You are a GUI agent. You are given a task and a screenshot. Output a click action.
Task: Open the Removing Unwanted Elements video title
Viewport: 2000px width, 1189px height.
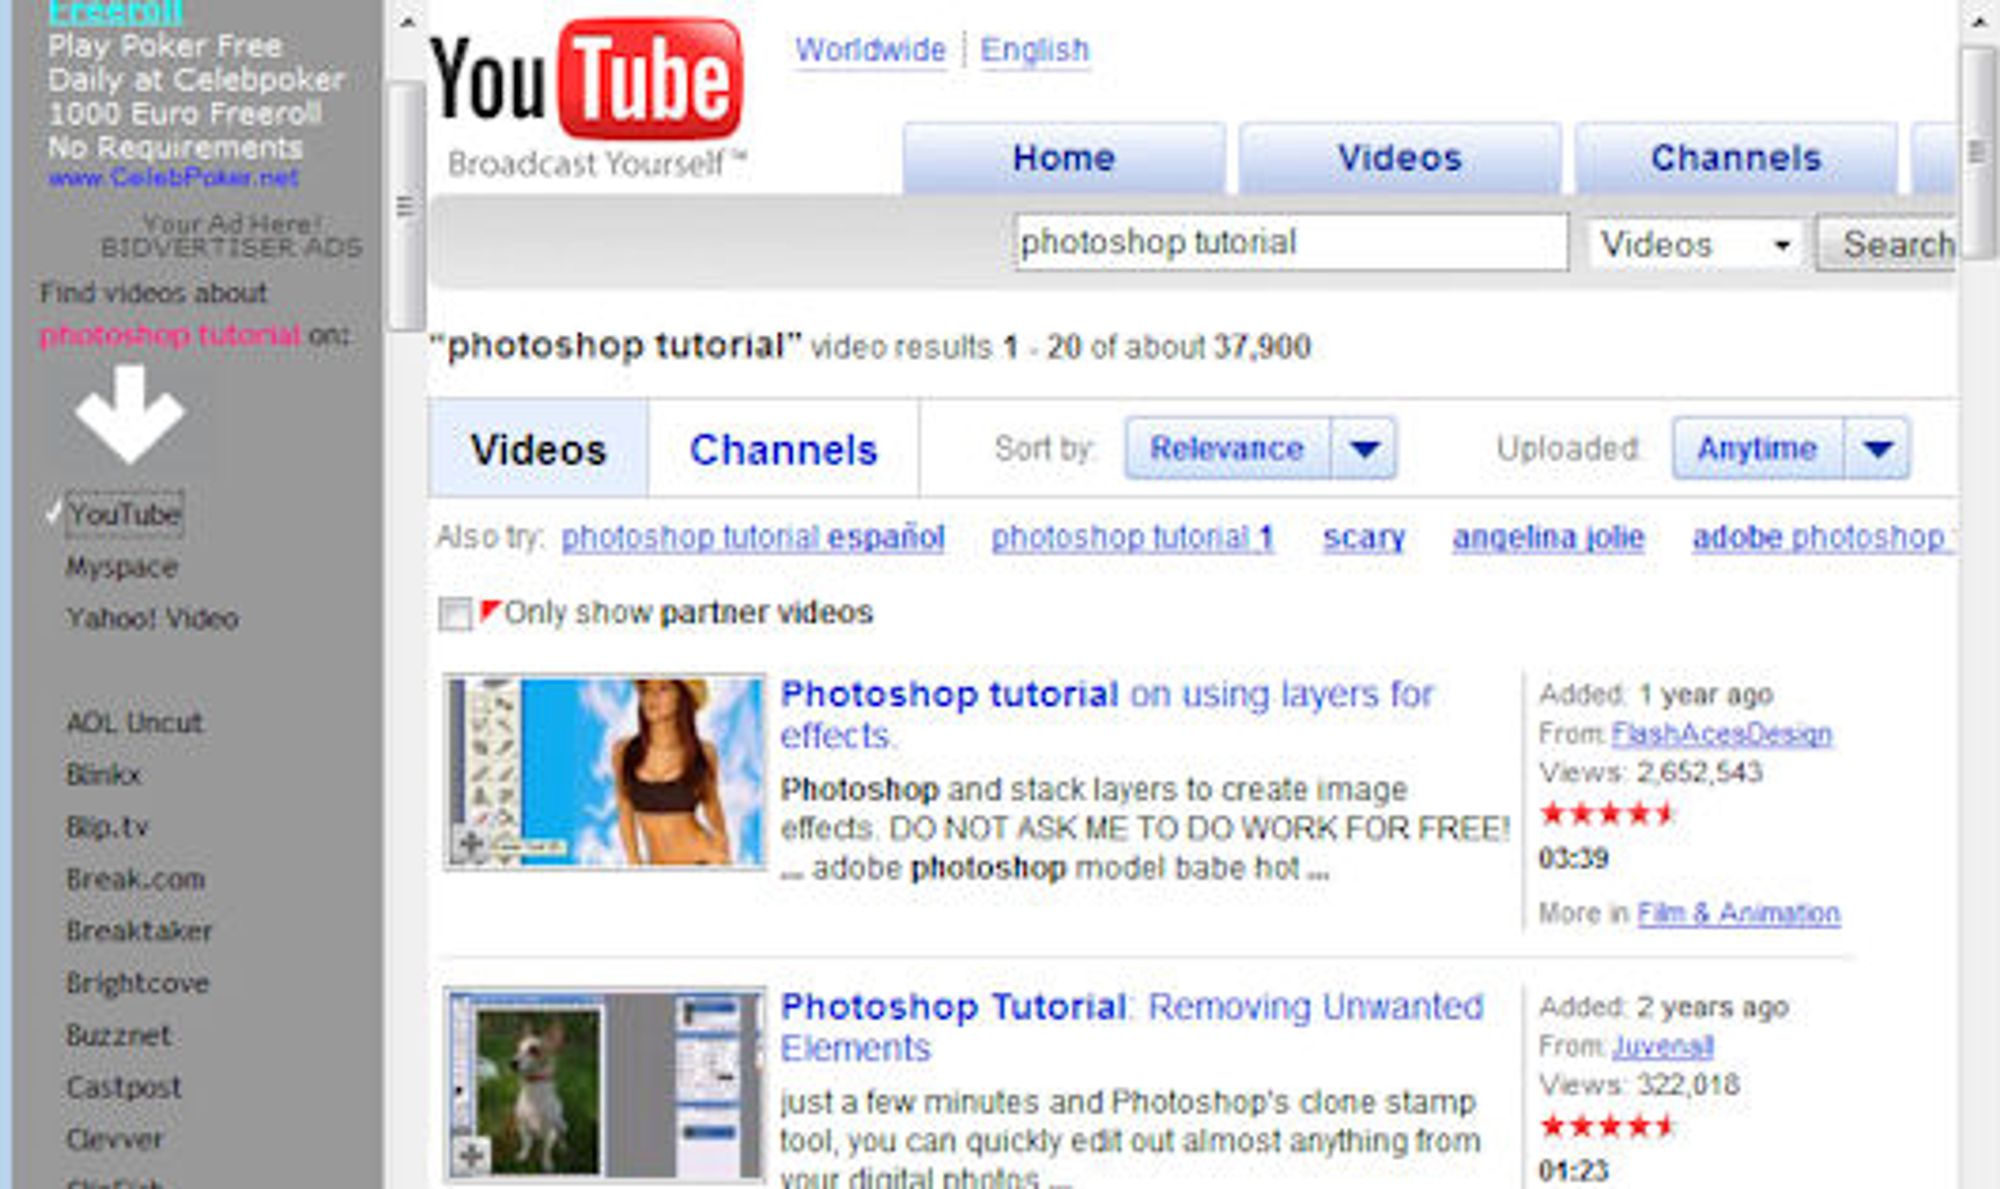pos(1131,1027)
